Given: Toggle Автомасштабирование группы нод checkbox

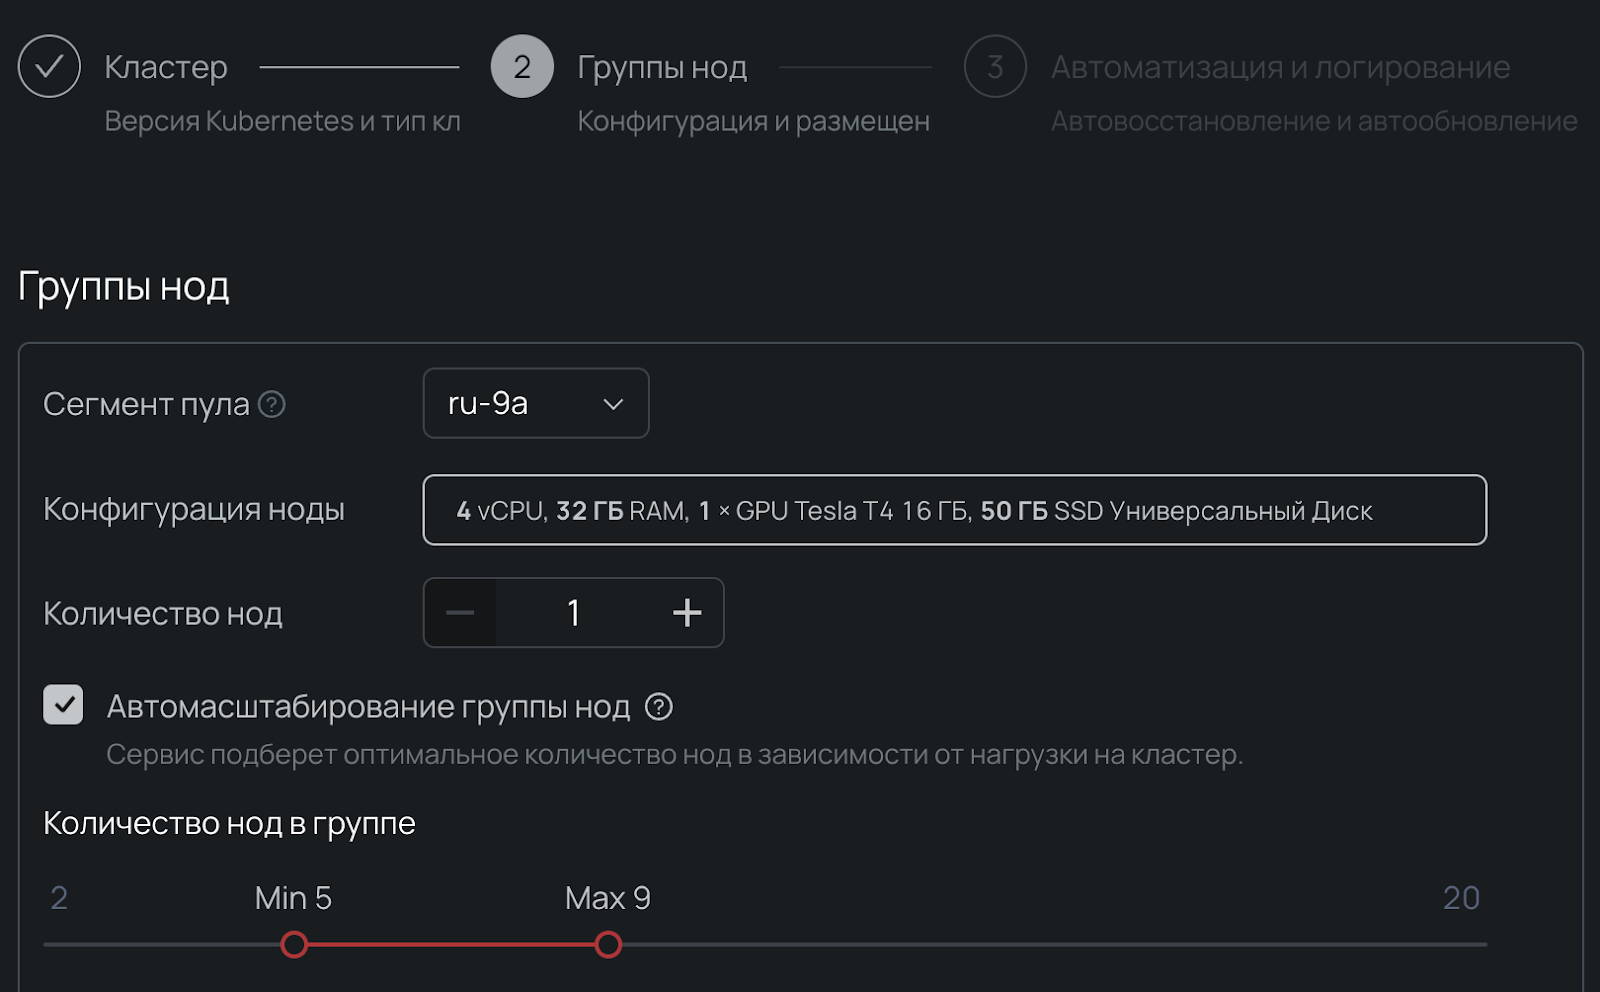Looking at the screenshot, I should coord(63,704).
